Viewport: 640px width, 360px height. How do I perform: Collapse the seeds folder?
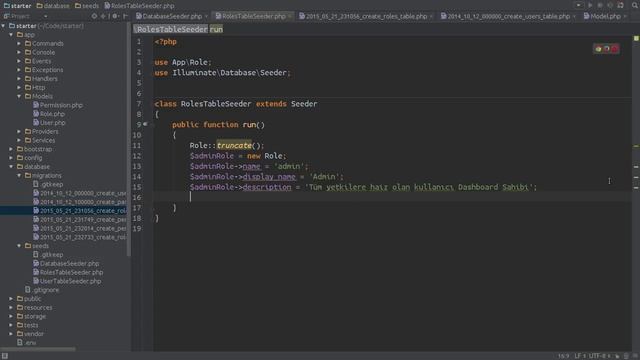point(19,246)
